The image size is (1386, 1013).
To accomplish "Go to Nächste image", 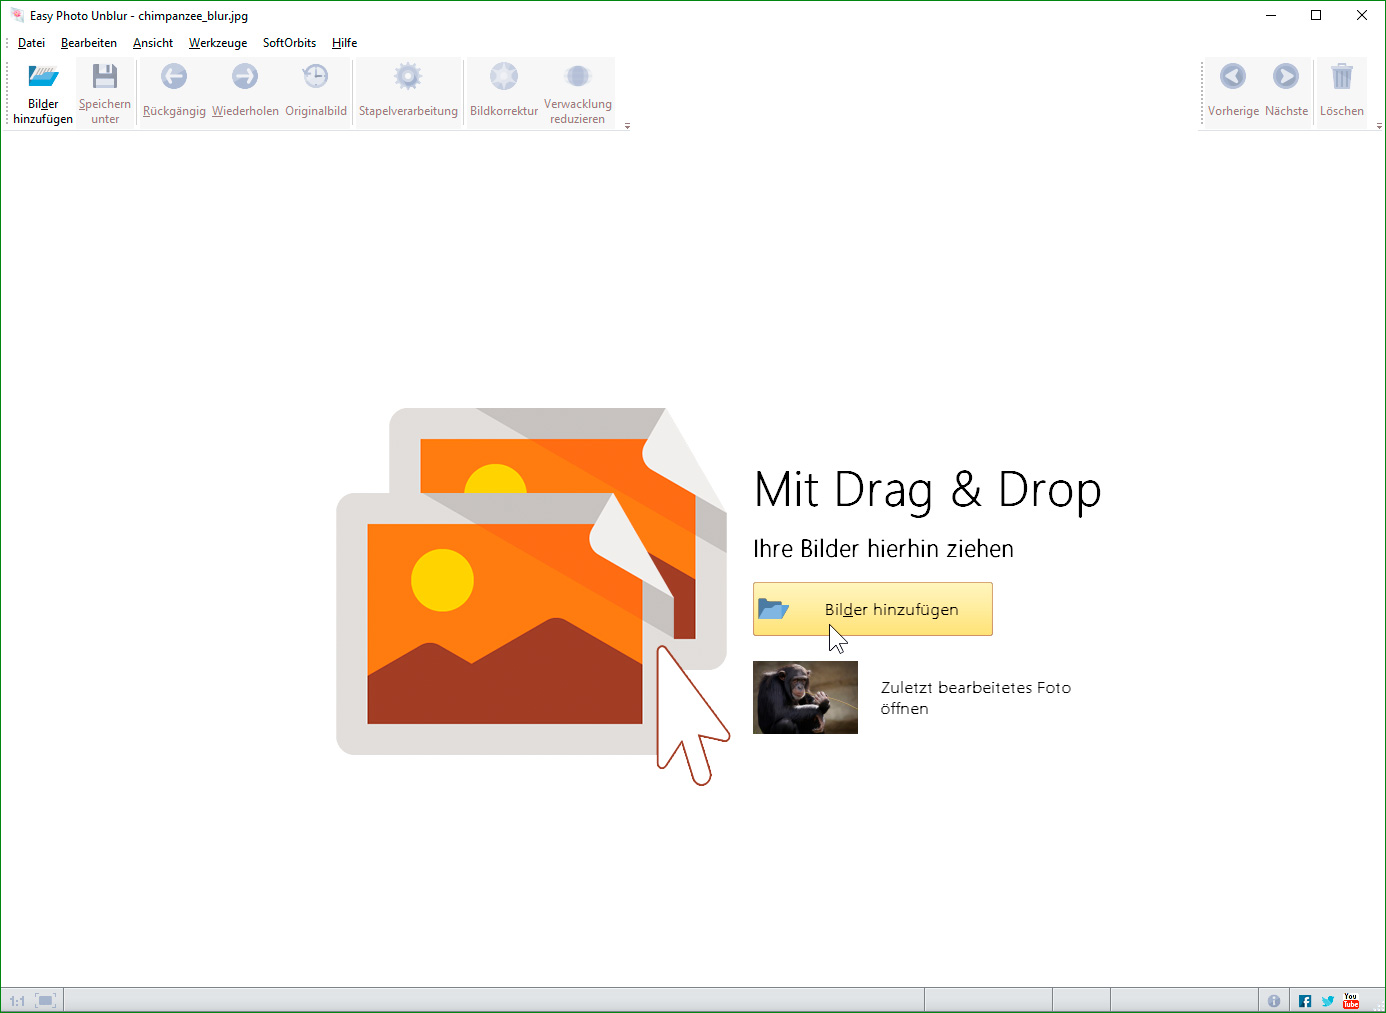I will tap(1286, 78).
